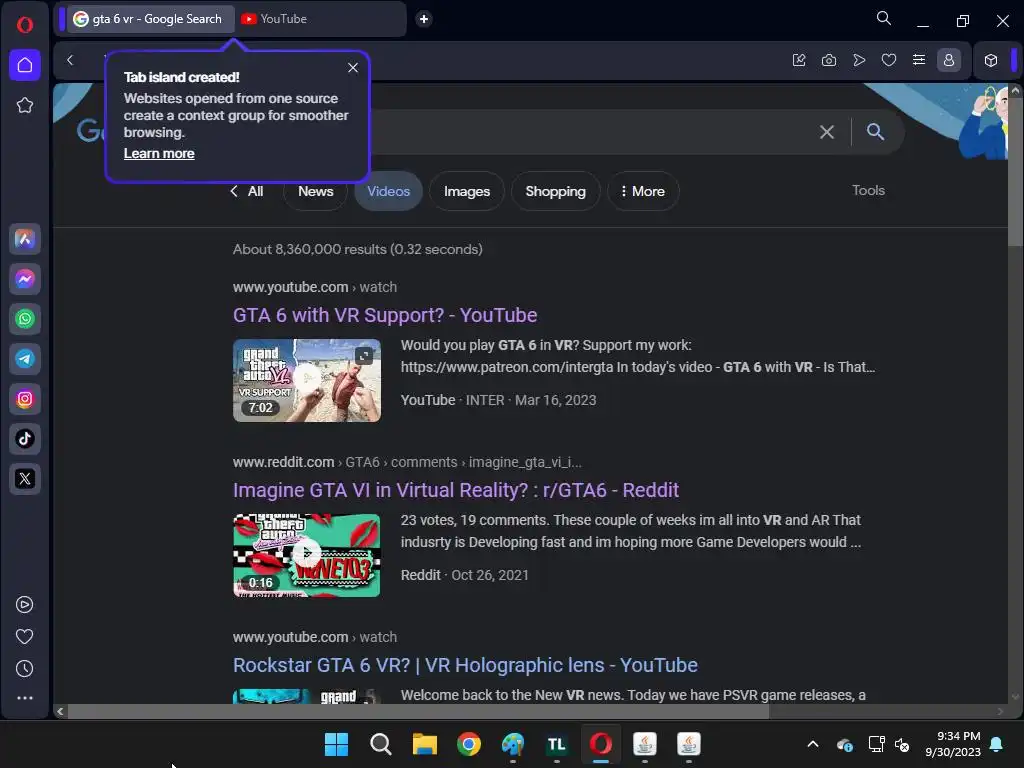Open Windows taskbar search
The width and height of the screenshot is (1024, 768).
(x=381, y=744)
